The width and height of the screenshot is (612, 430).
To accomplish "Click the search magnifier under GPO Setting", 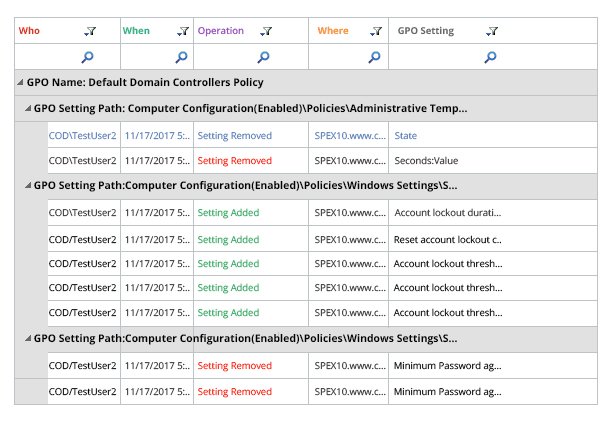I will (491, 57).
